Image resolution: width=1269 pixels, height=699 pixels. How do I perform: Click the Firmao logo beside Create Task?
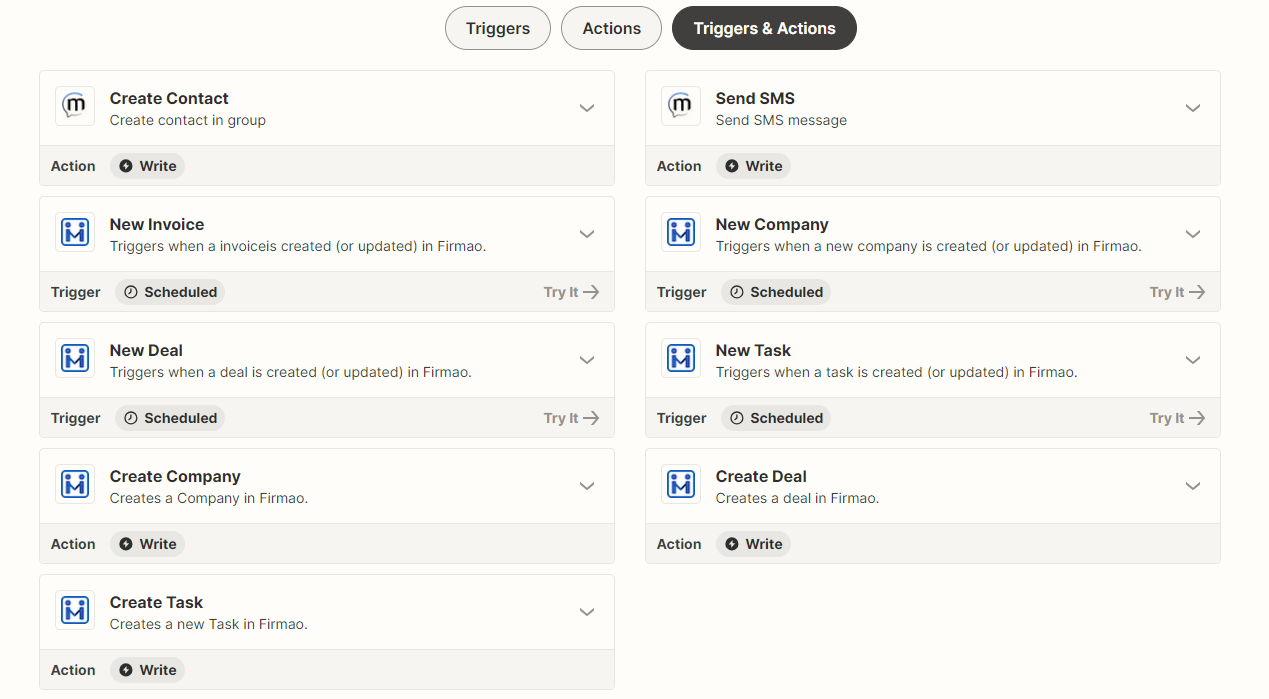point(75,610)
